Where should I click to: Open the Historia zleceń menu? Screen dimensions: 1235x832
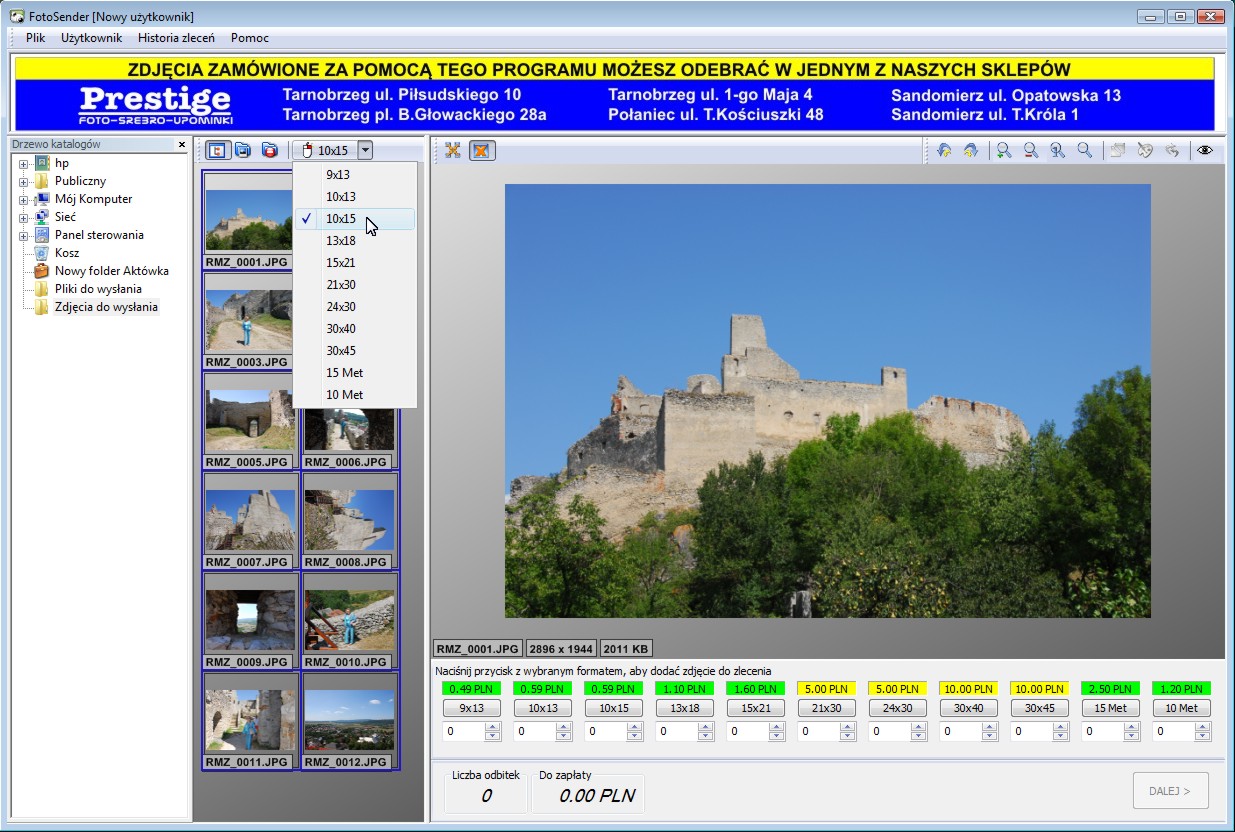176,38
